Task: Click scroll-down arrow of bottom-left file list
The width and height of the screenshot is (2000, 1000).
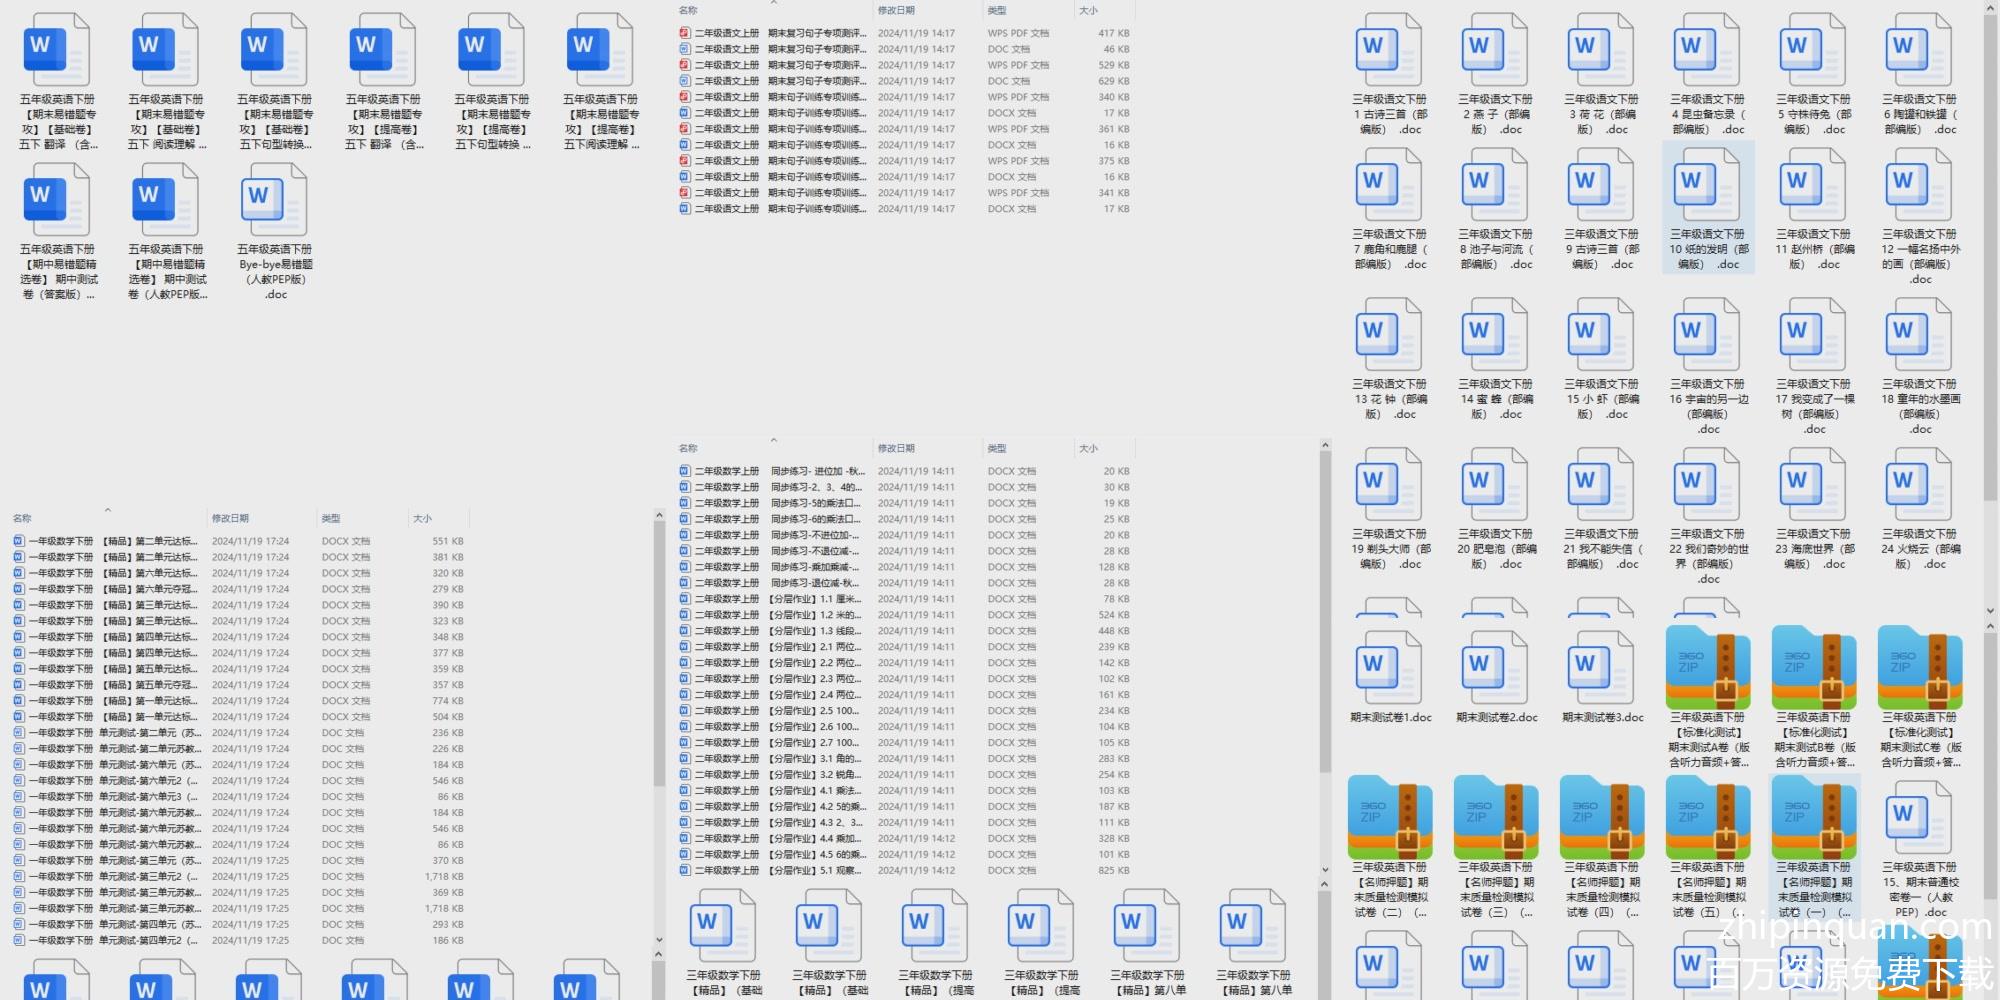Action: tap(659, 940)
